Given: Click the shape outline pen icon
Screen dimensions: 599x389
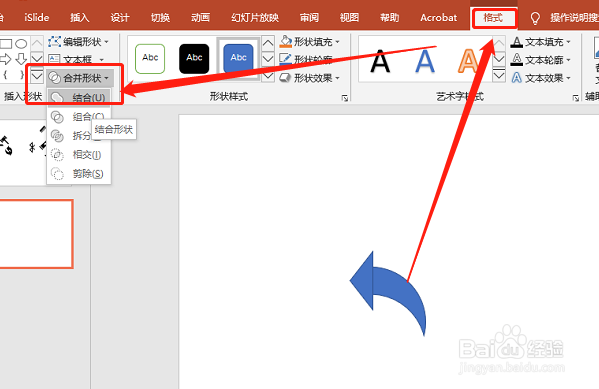Looking at the screenshot, I should (x=285, y=59).
